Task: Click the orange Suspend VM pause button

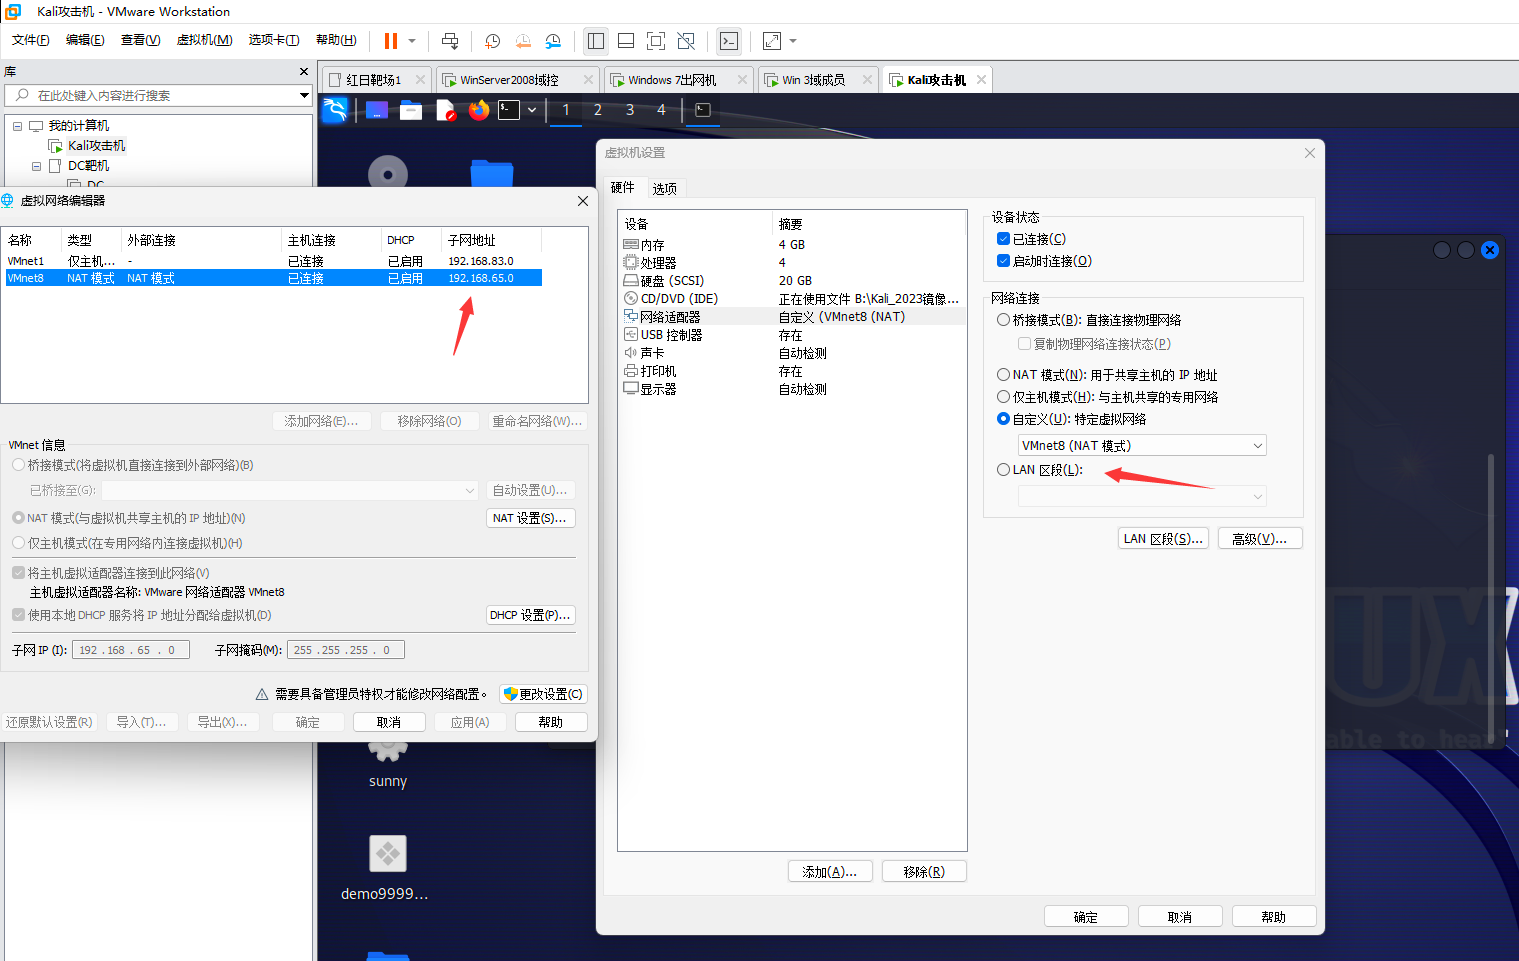Action: click(x=391, y=41)
